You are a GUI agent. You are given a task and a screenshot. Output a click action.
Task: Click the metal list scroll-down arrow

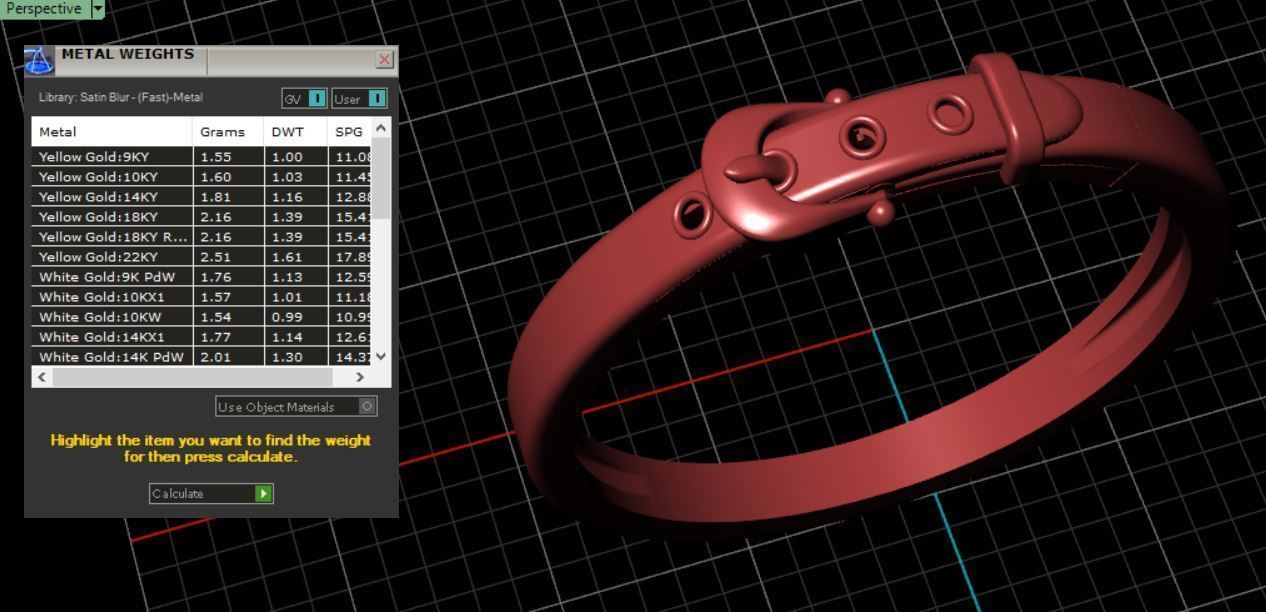click(380, 356)
